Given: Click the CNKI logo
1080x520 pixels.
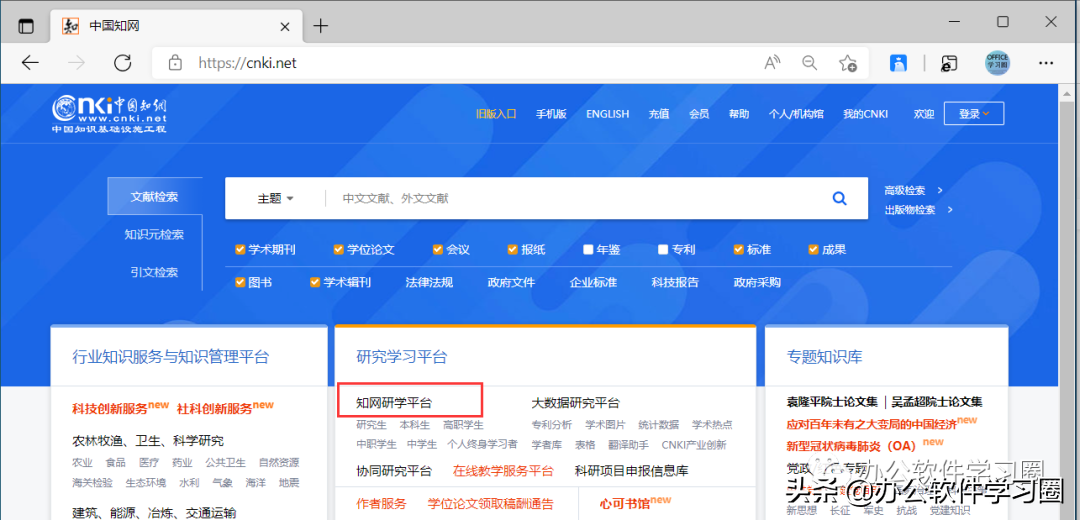Looking at the screenshot, I should (x=110, y=114).
